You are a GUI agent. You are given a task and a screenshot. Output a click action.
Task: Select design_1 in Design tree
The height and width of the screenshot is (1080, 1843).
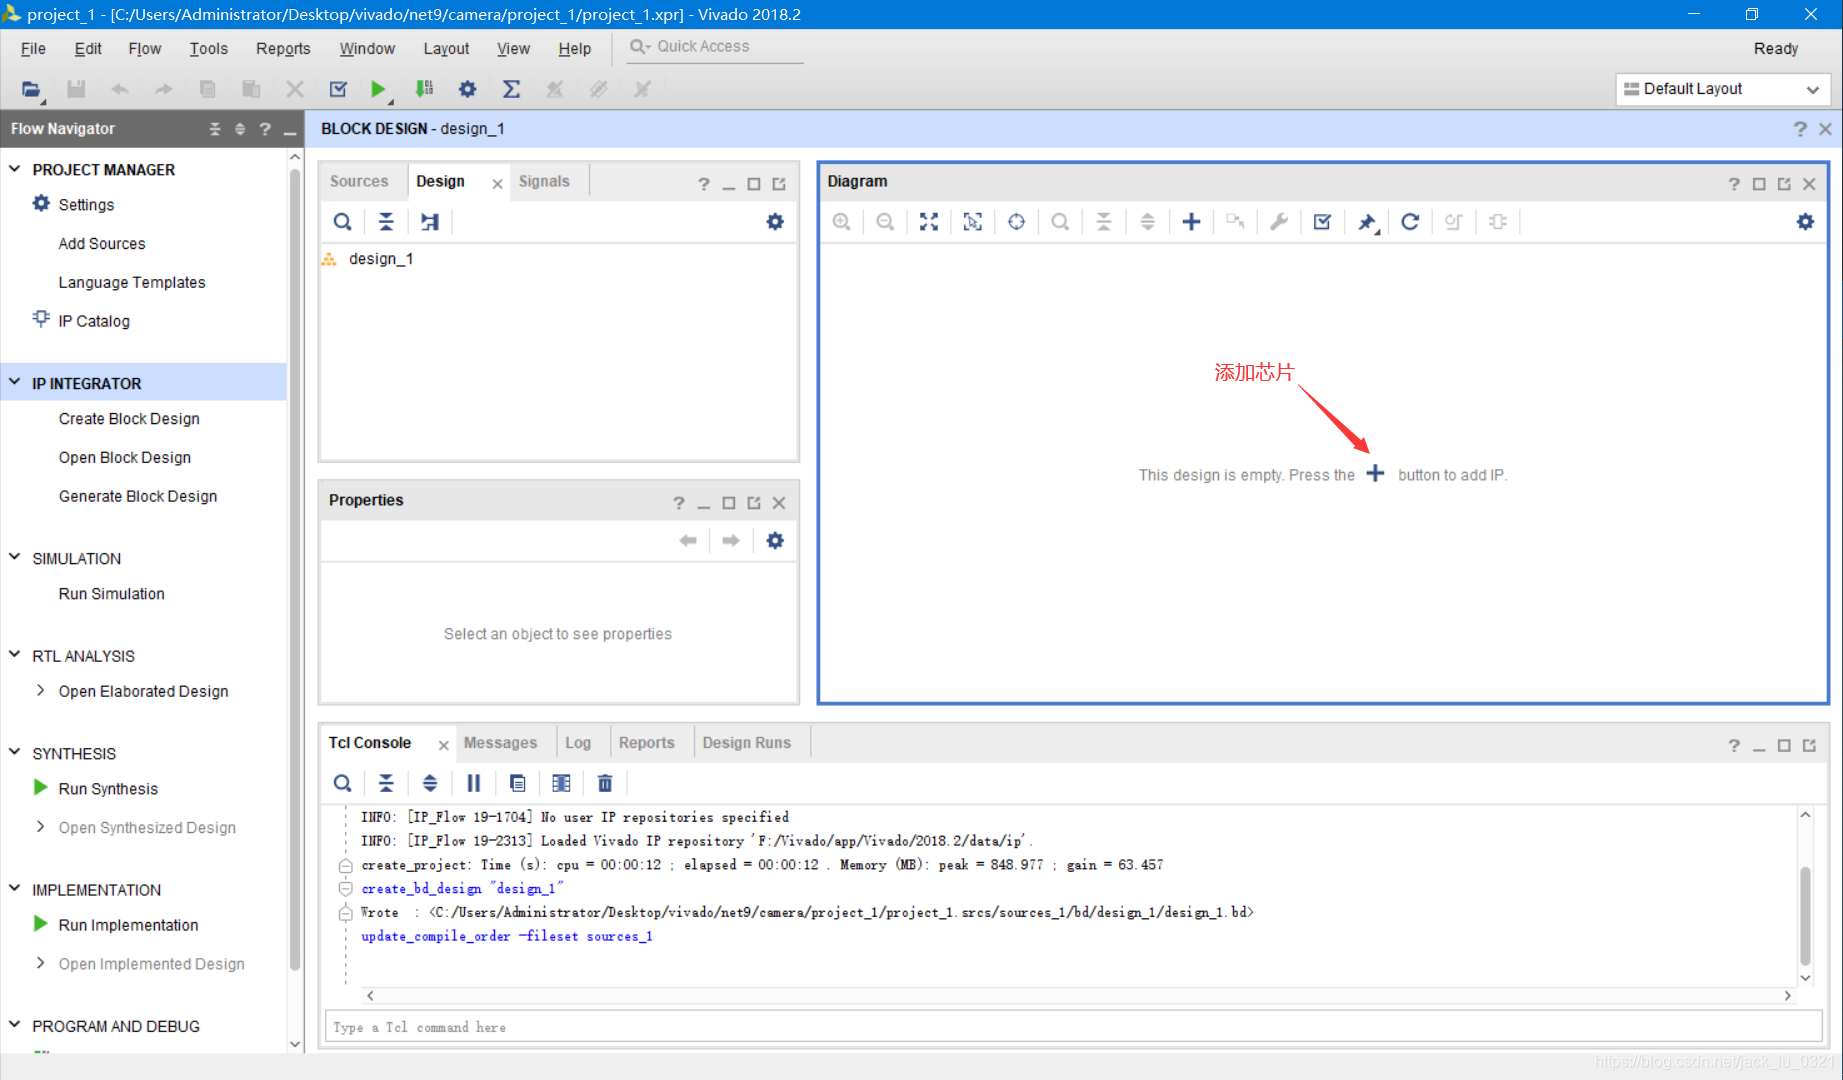point(381,259)
